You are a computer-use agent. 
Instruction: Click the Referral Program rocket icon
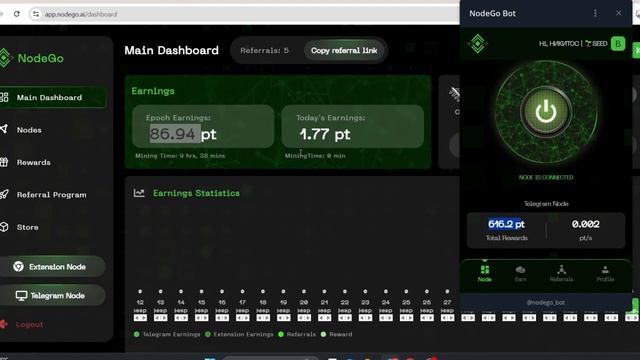[x=4, y=194]
